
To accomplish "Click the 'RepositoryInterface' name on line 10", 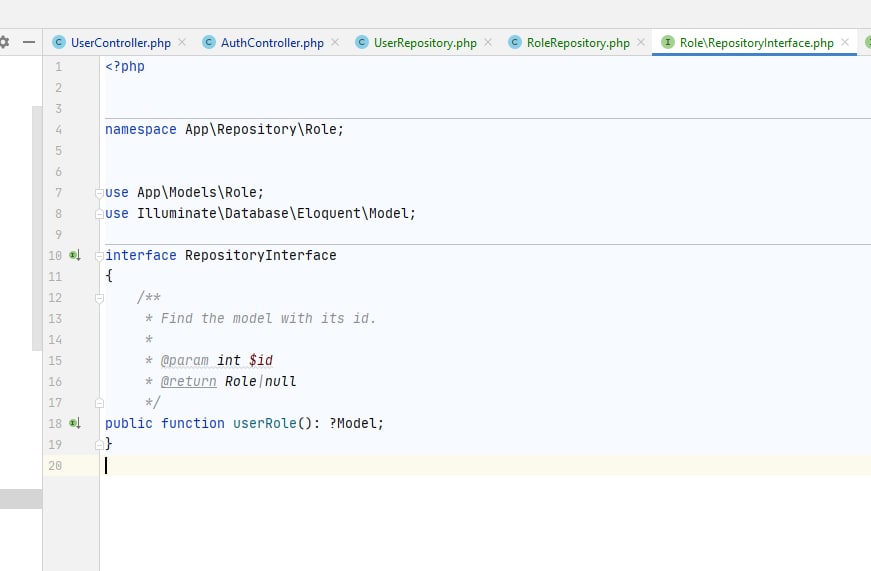I will point(261,256).
